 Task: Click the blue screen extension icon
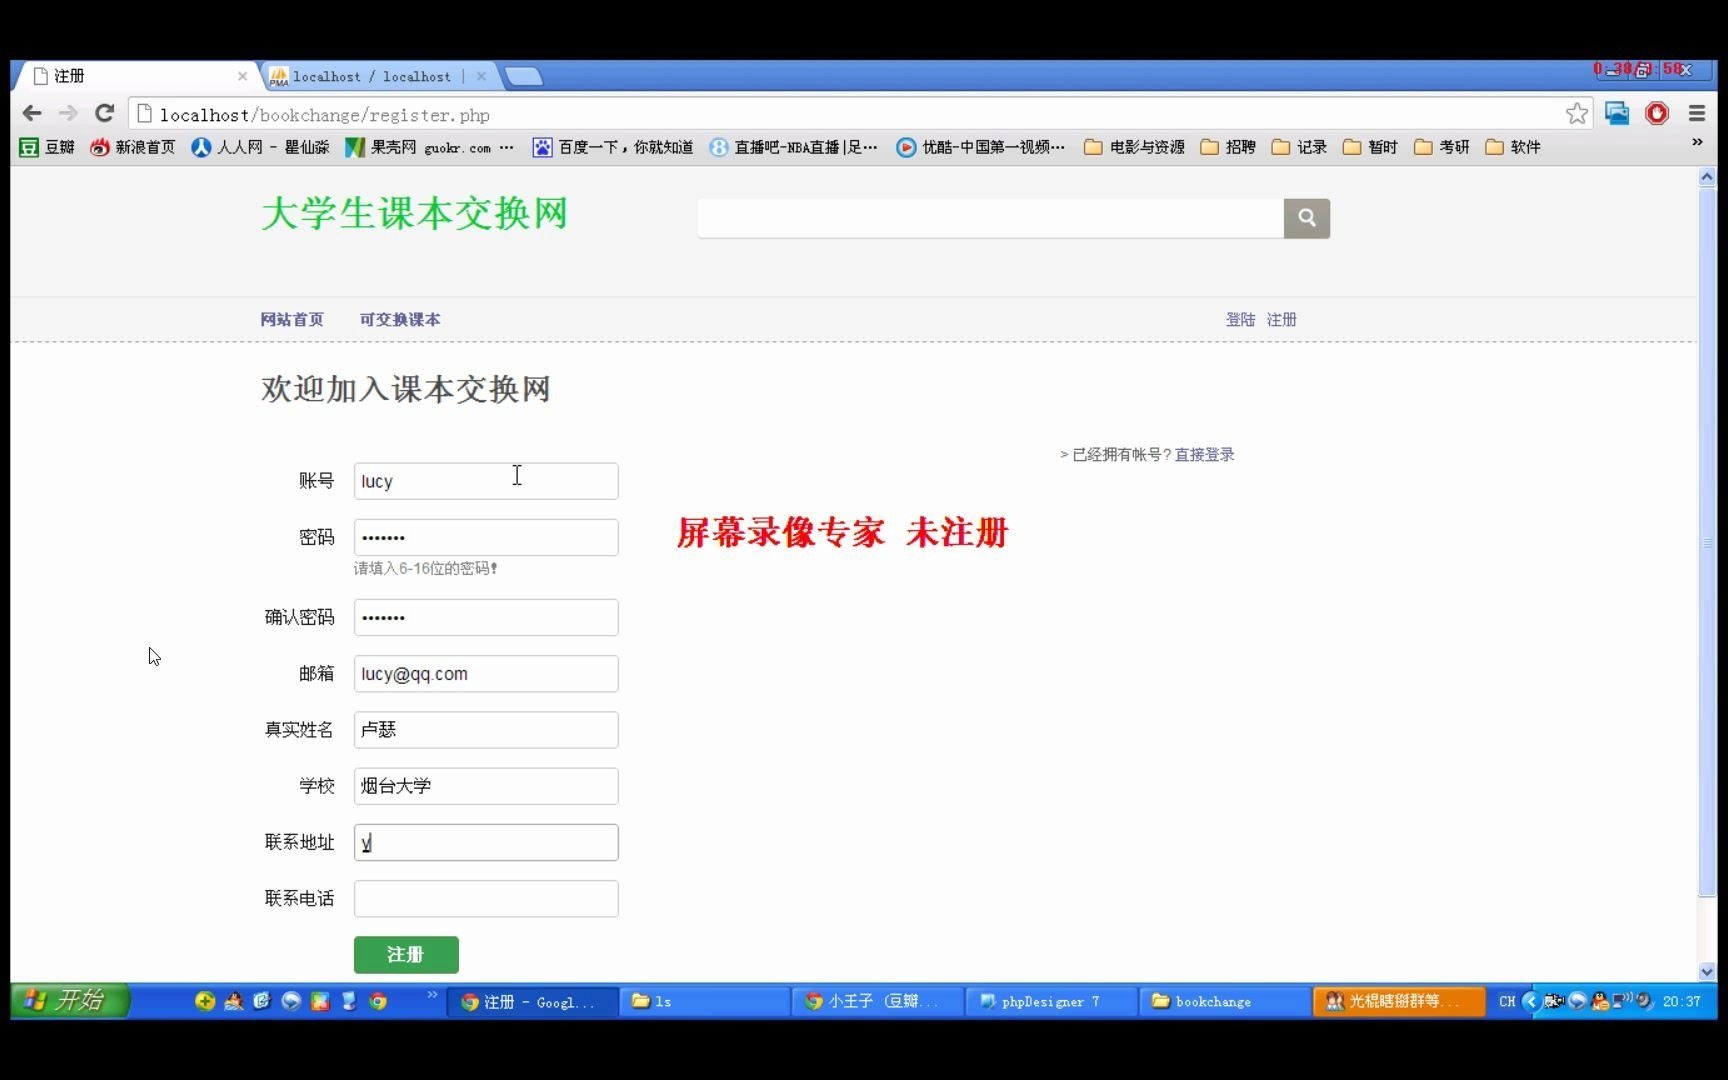point(1617,114)
